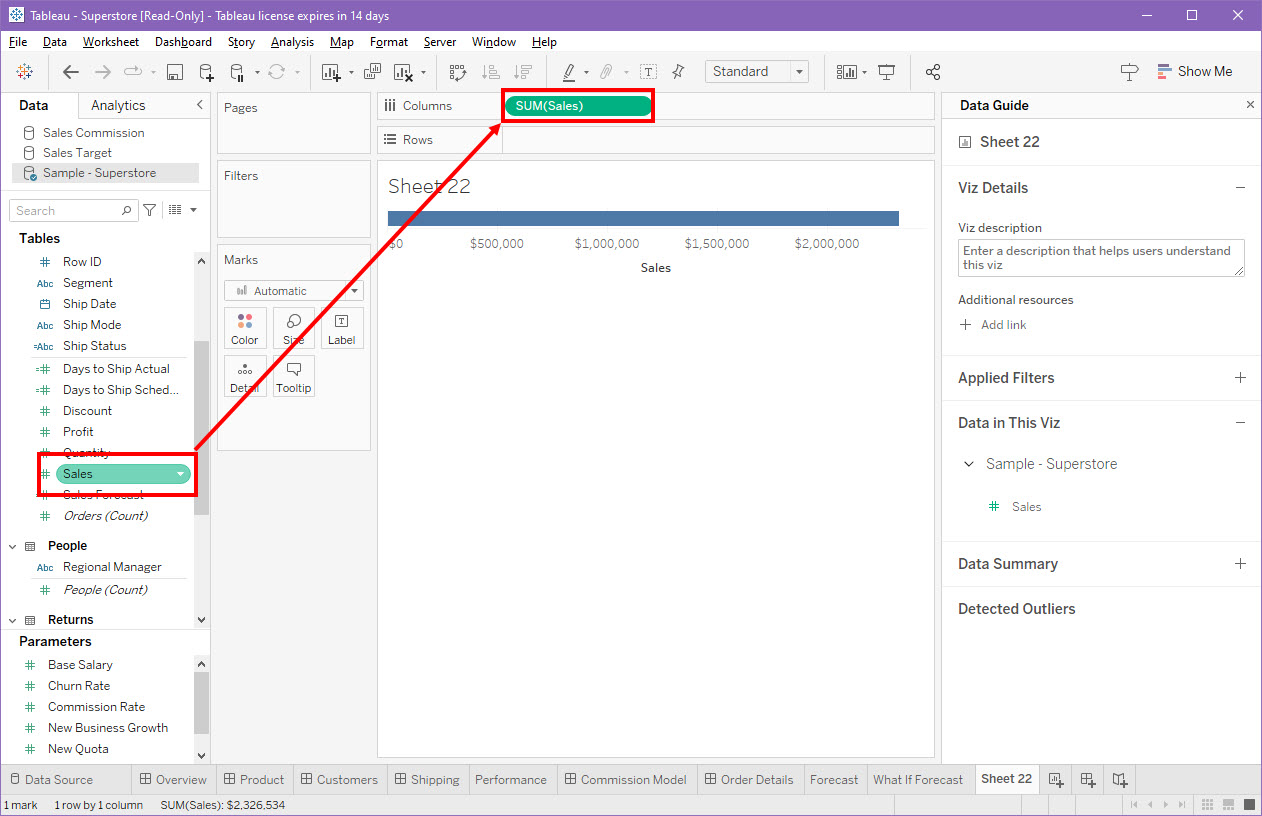
Task: Click the Tableau start page logo icon
Action: point(25,72)
